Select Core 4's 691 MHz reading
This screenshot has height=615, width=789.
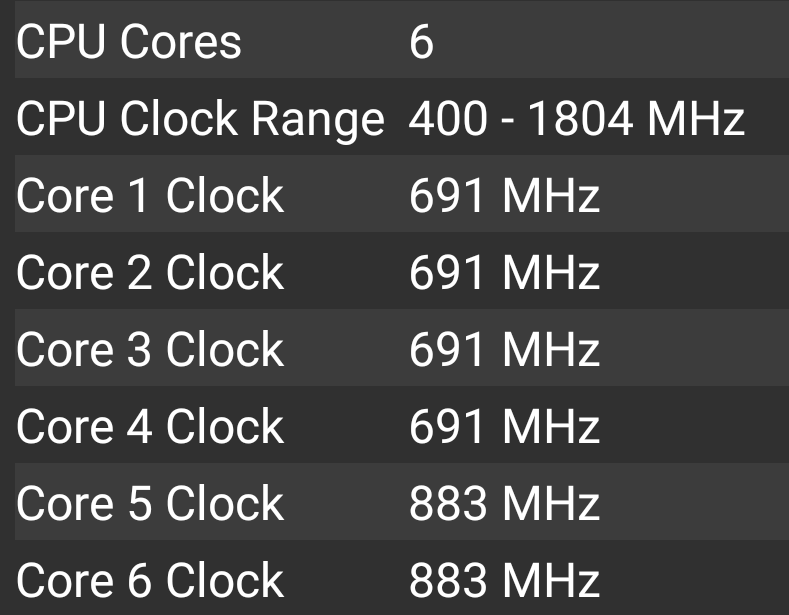[504, 427]
